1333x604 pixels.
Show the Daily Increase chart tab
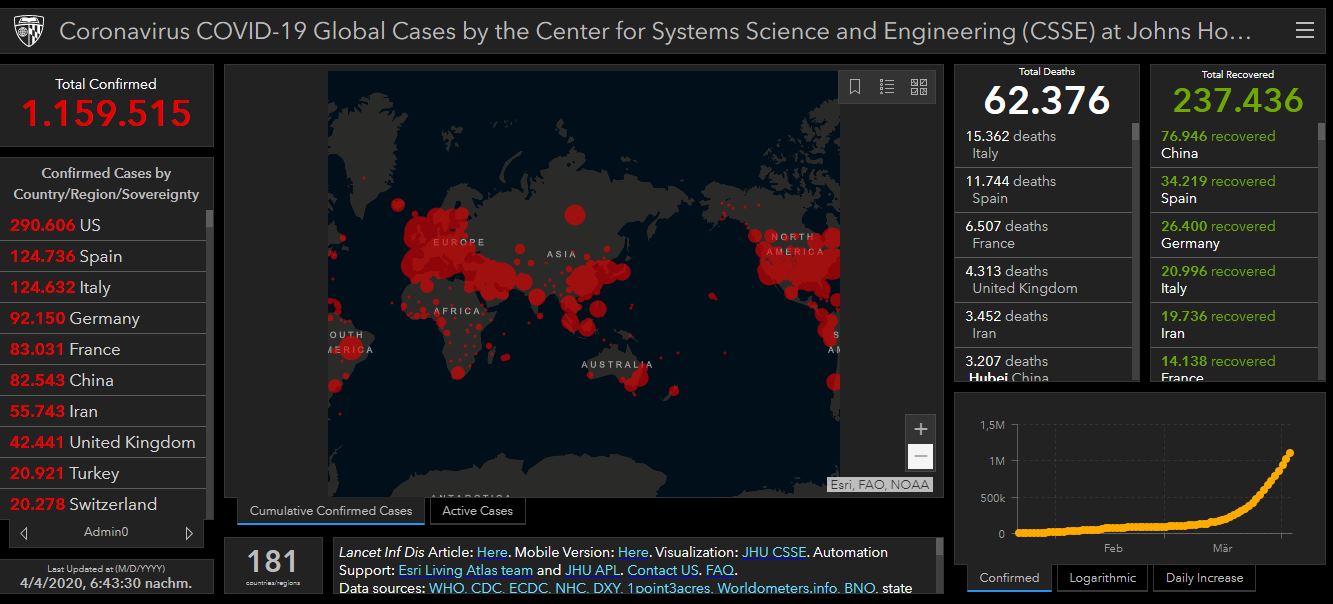tap(1204, 578)
